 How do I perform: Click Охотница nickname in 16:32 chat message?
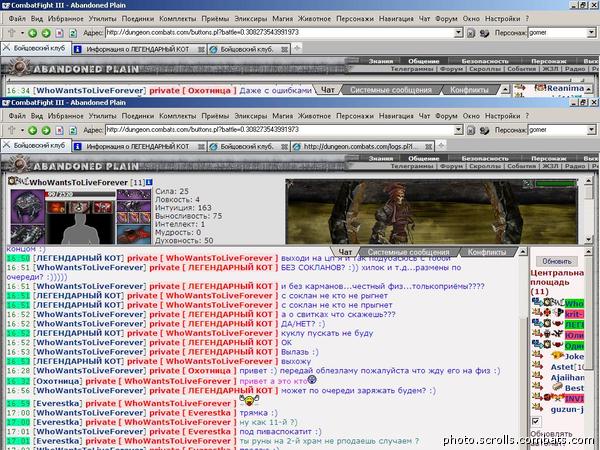(57, 381)
